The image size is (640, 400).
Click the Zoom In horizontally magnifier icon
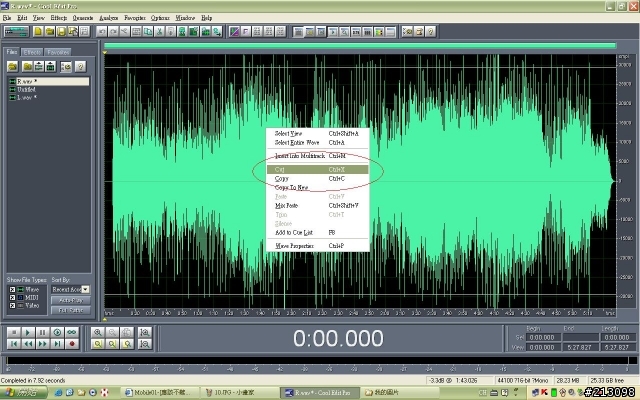98,332
